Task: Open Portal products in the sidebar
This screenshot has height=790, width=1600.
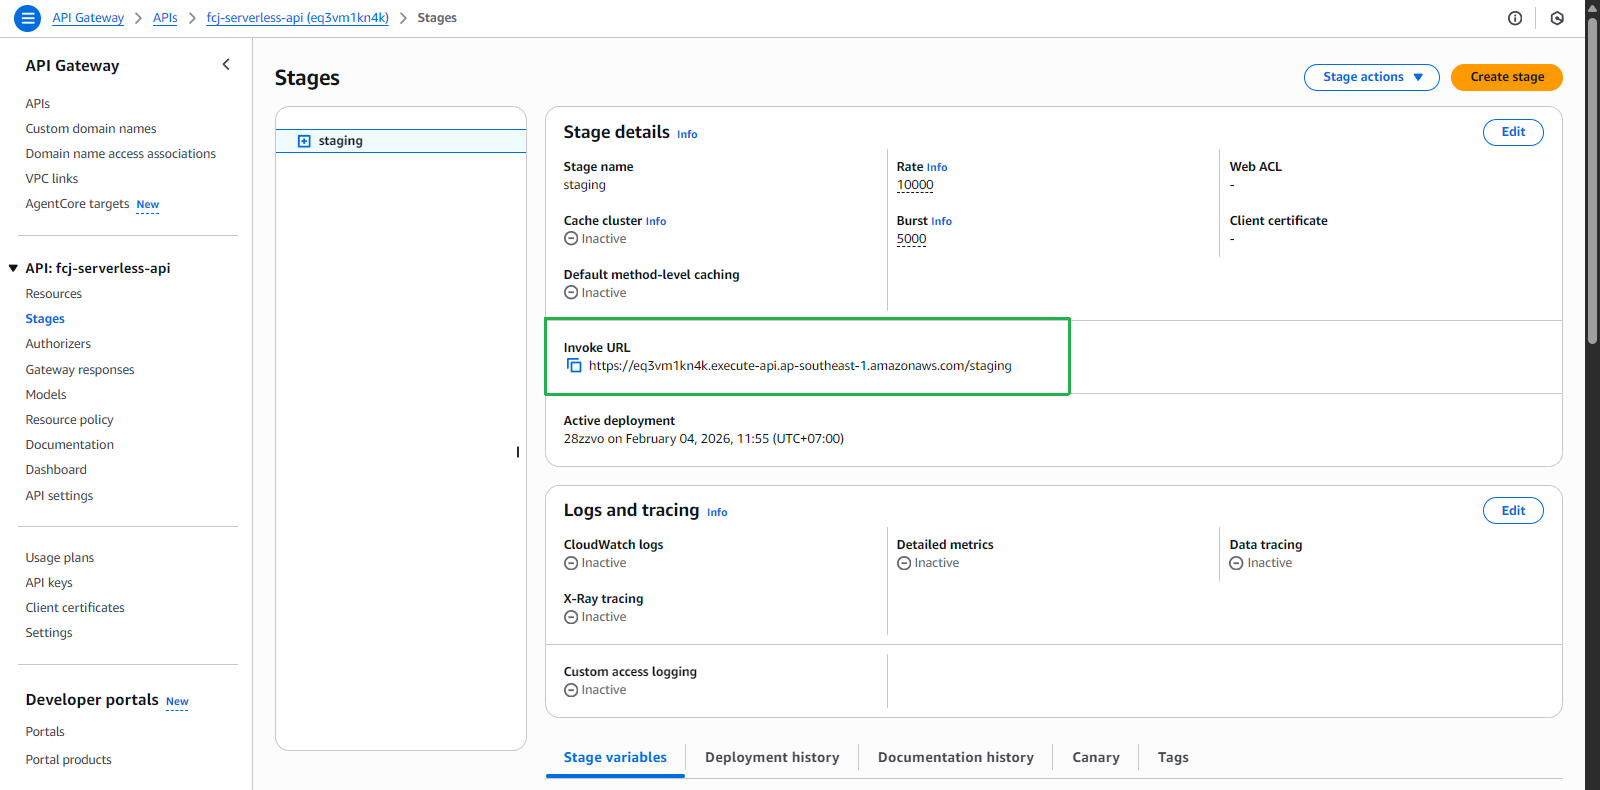Action: click(x=69, y=760)
